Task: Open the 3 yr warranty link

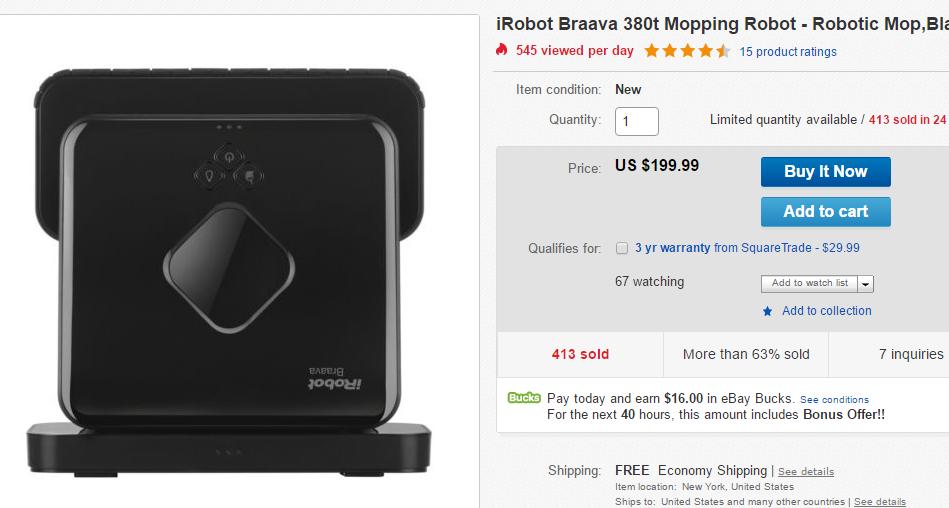Action: click(x=672, y=248)
